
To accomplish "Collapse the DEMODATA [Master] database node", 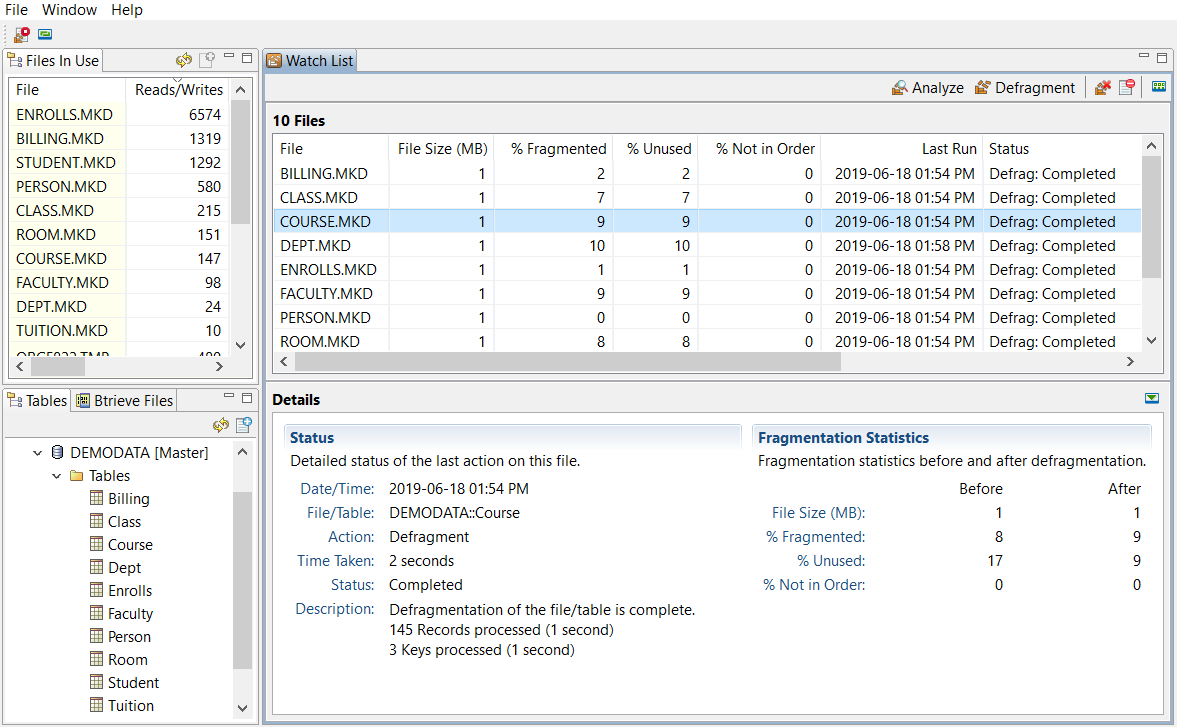I will [x=38, y=453].
